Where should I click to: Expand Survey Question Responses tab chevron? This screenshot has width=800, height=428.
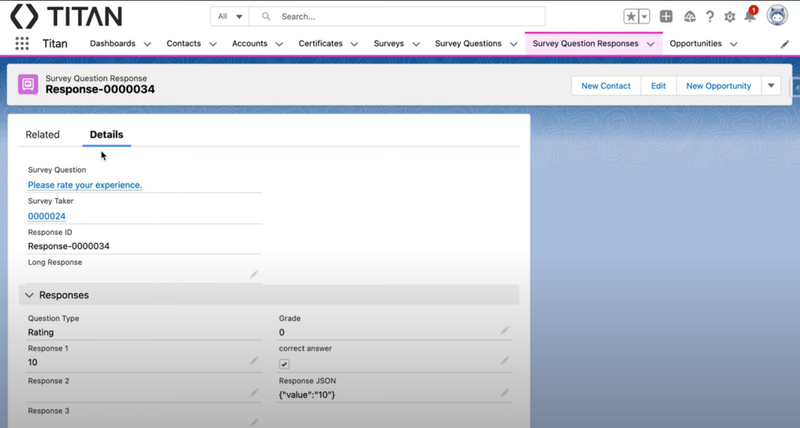click(651, 44)
